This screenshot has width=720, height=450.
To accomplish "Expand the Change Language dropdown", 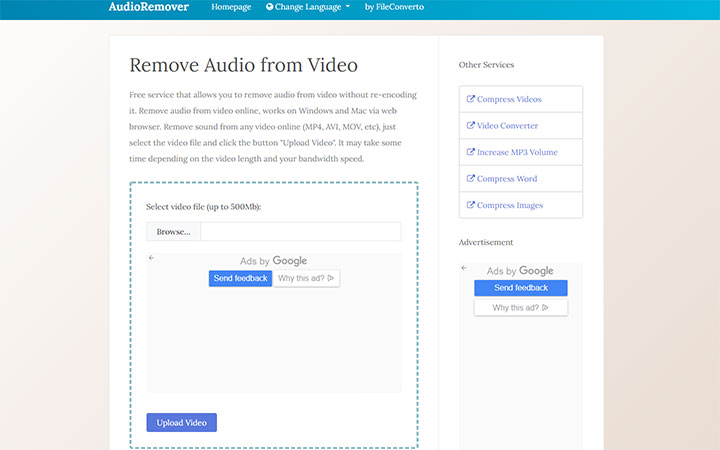I will 308,7.
